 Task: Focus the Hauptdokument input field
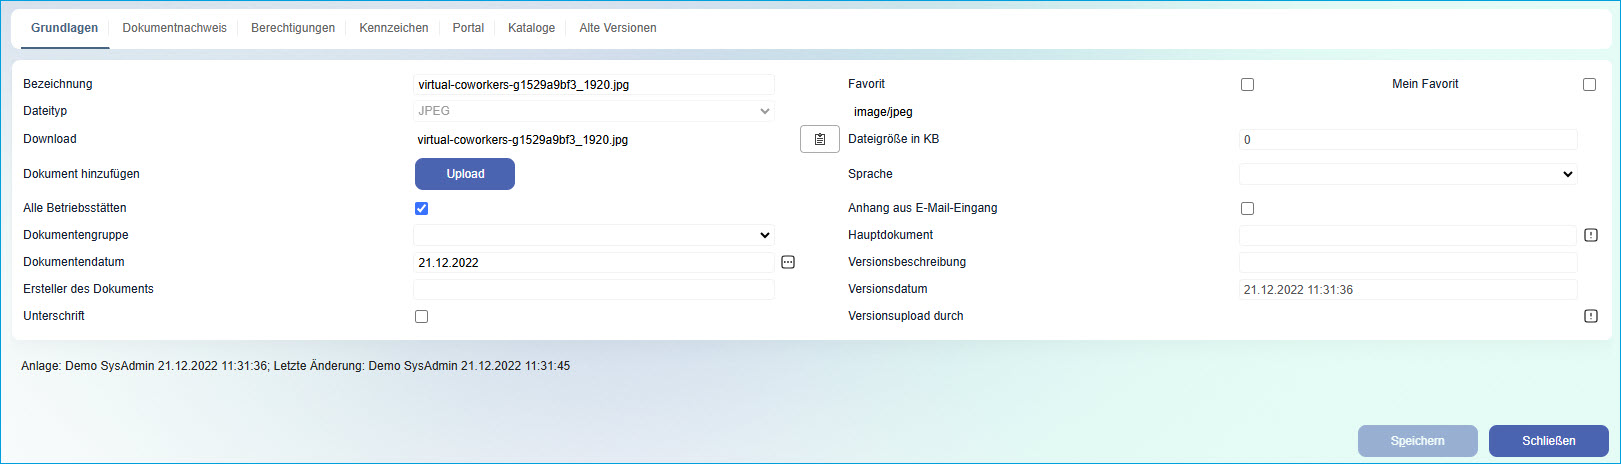(1408, 235)
